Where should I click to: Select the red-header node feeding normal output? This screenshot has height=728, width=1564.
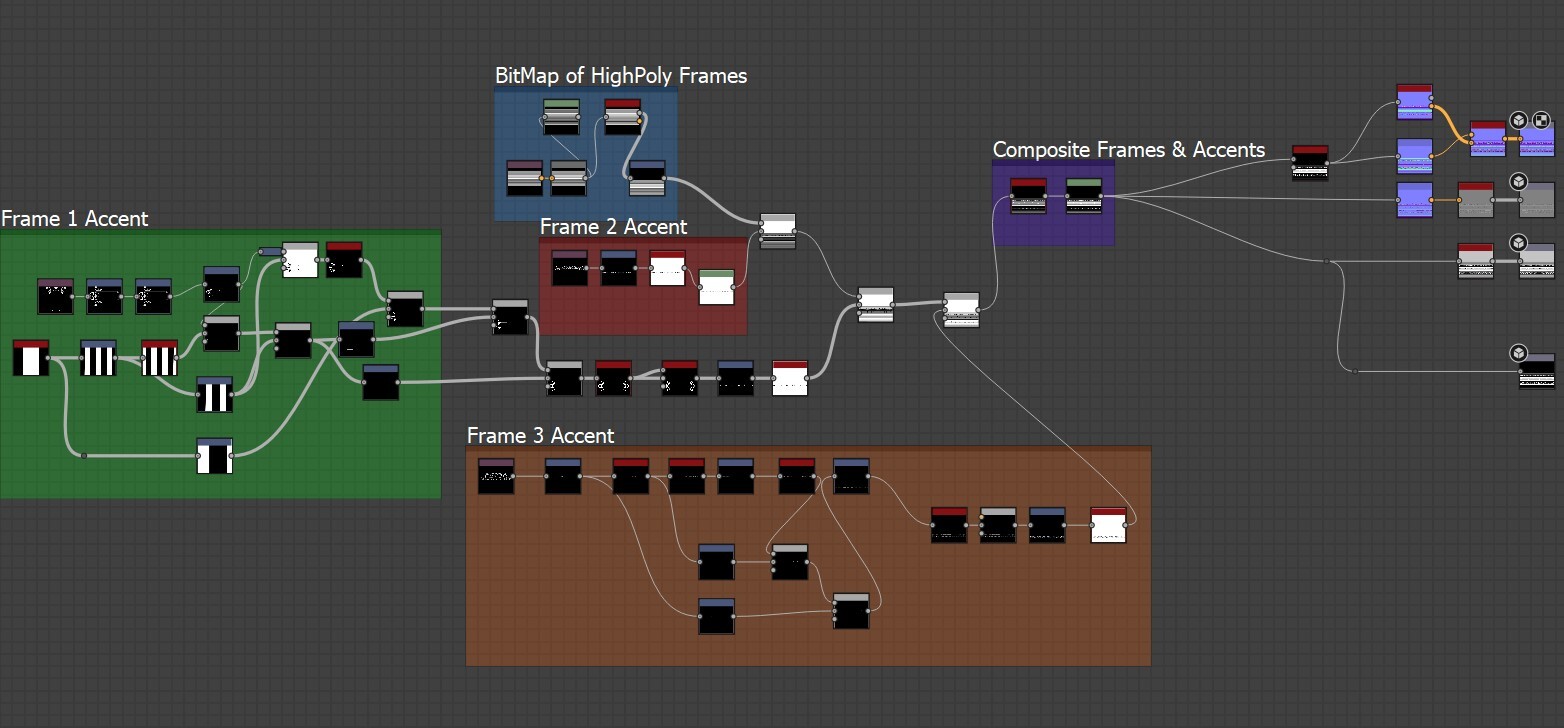coord(1488,138)
